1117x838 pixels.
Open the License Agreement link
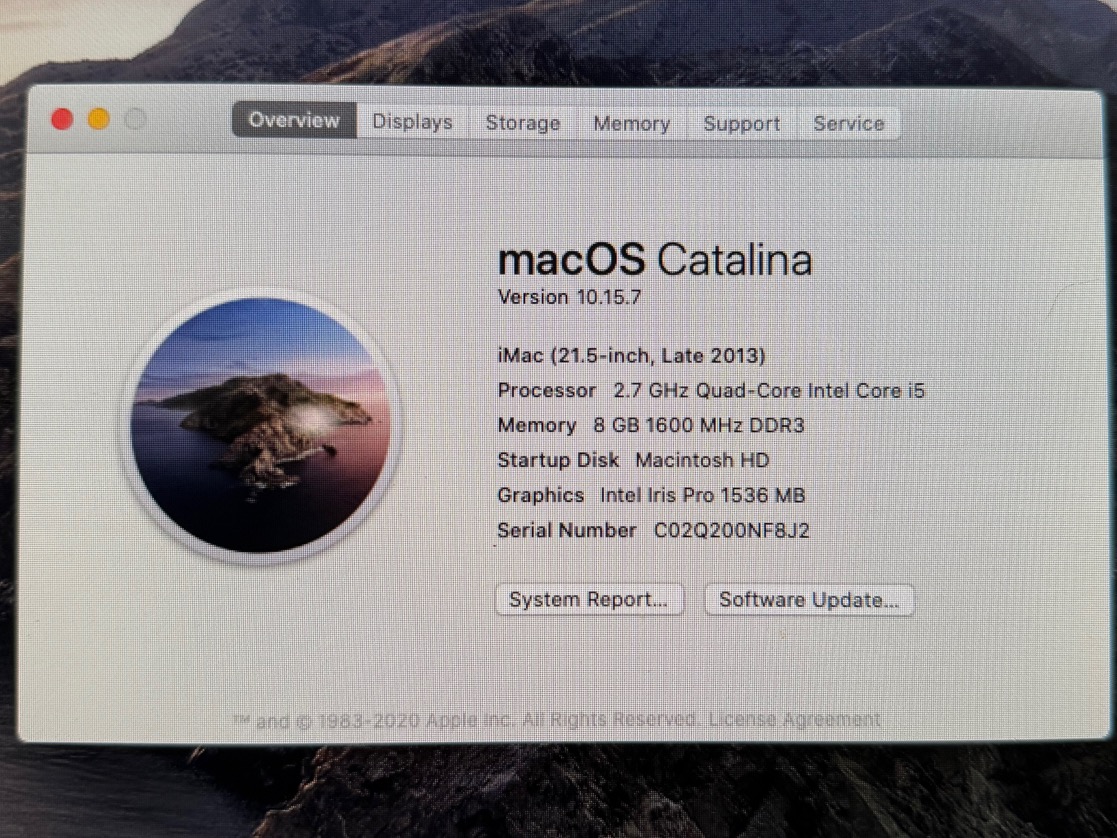(x=796, y=719)
